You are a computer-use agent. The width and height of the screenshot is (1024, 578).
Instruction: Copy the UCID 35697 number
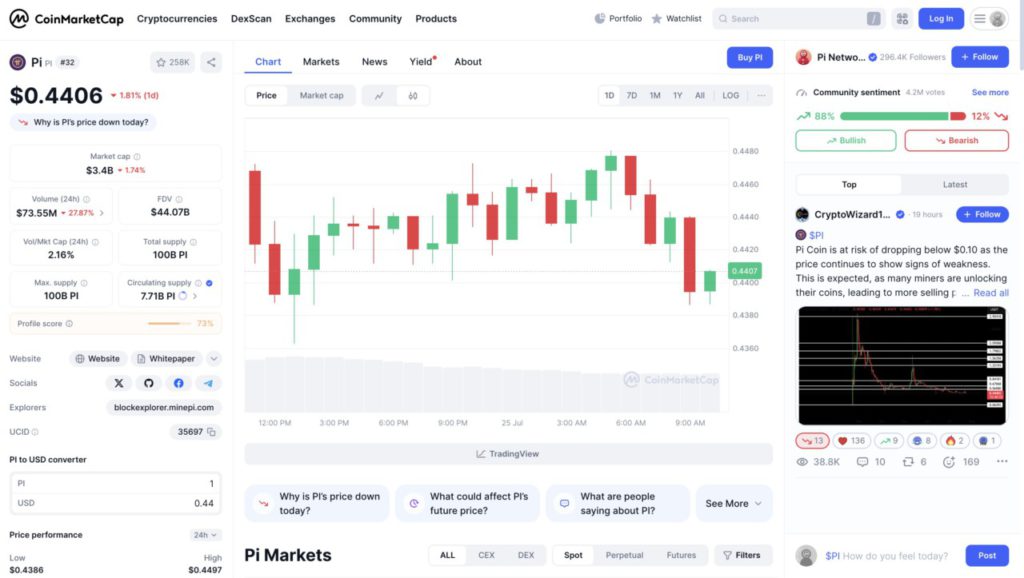pyautogui.click(x=213, y=432)
